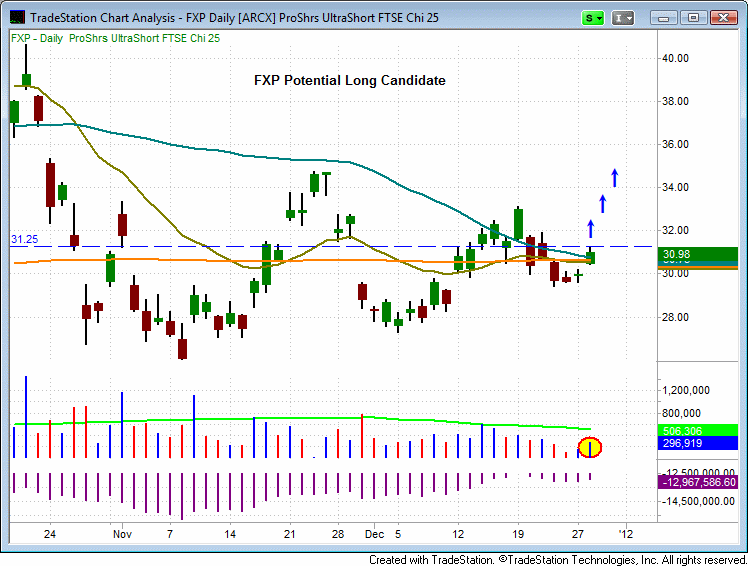Open the gray I interval-link dropdown
The height and width of the screenshot is (566, 748).
[x=623, y=18]
